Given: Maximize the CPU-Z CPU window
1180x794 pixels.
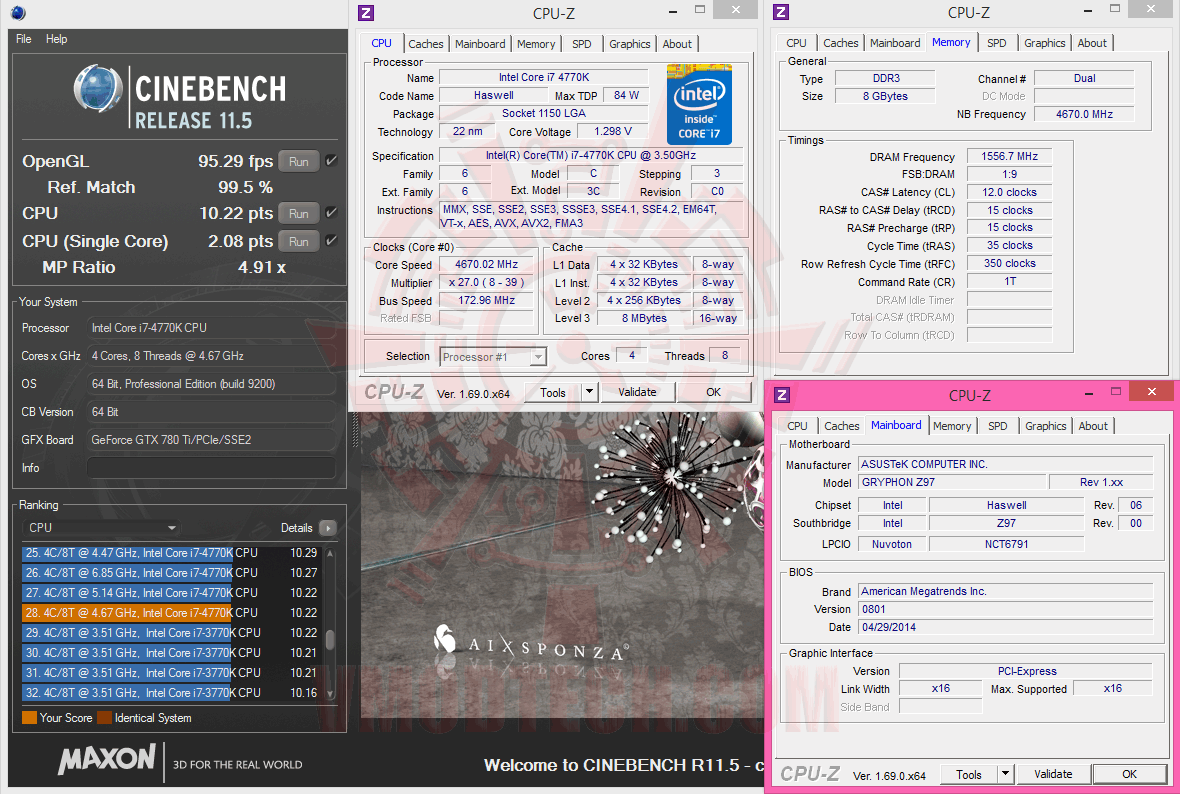Looking at the screenshot, I should (700, 10).
